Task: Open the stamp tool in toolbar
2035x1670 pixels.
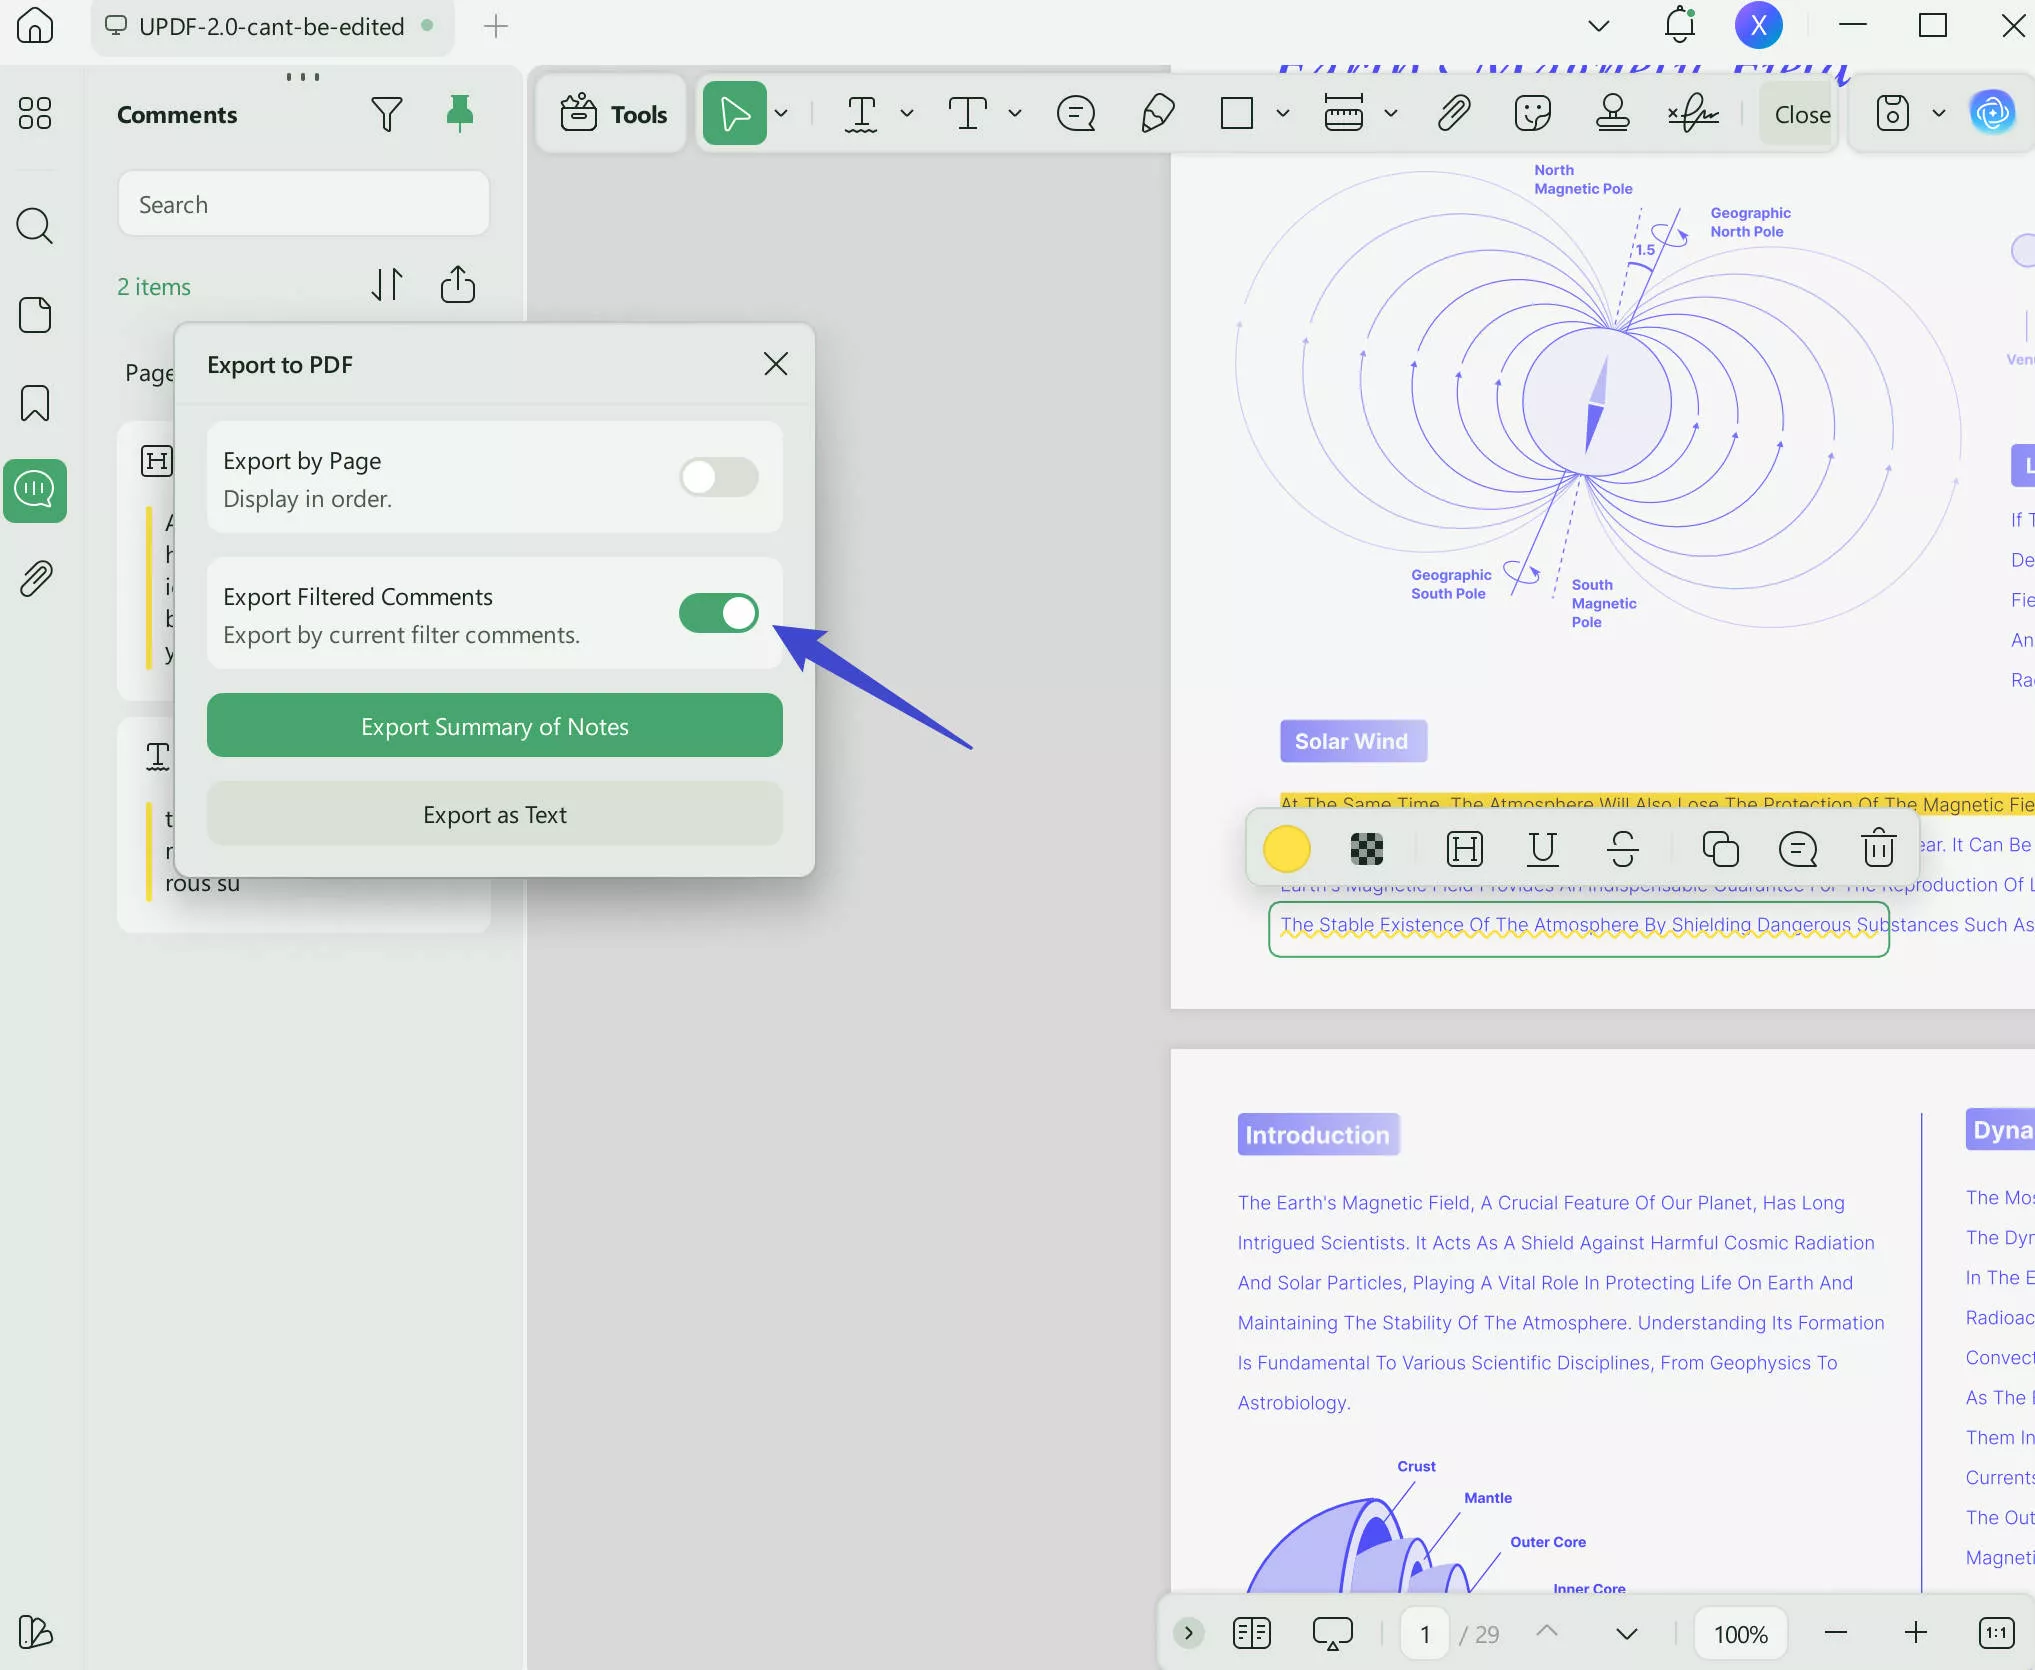Action: tap(1611, 113)
